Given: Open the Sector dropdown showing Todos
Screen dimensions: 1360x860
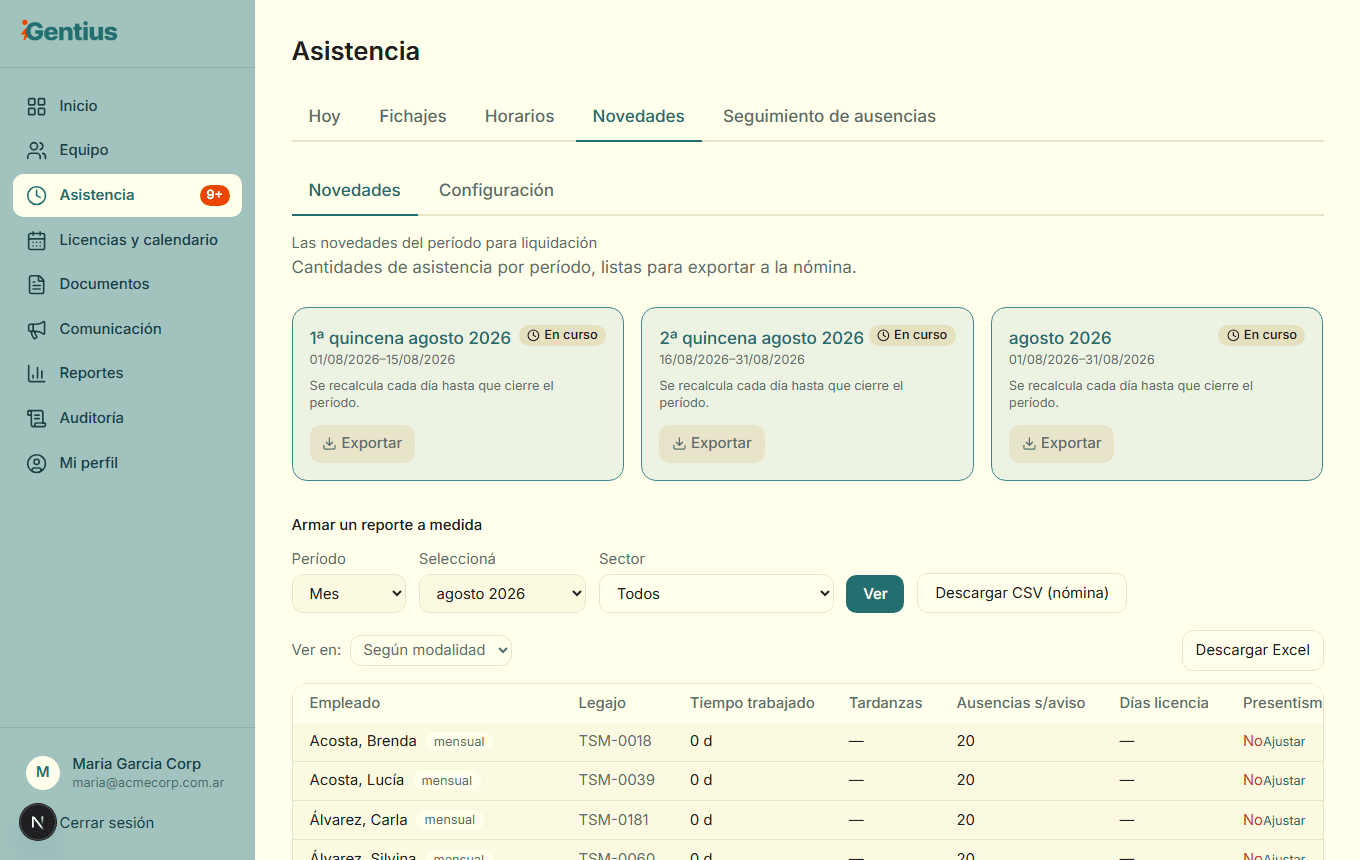Looking at the screenshot, I should click(x=716, y=593).
